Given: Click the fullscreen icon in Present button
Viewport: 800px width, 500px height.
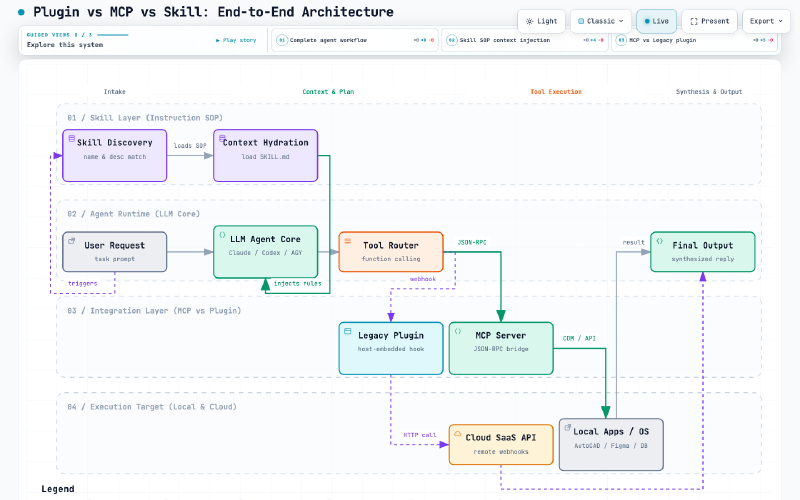Looking at the screenshot, I should click(694, 21).
